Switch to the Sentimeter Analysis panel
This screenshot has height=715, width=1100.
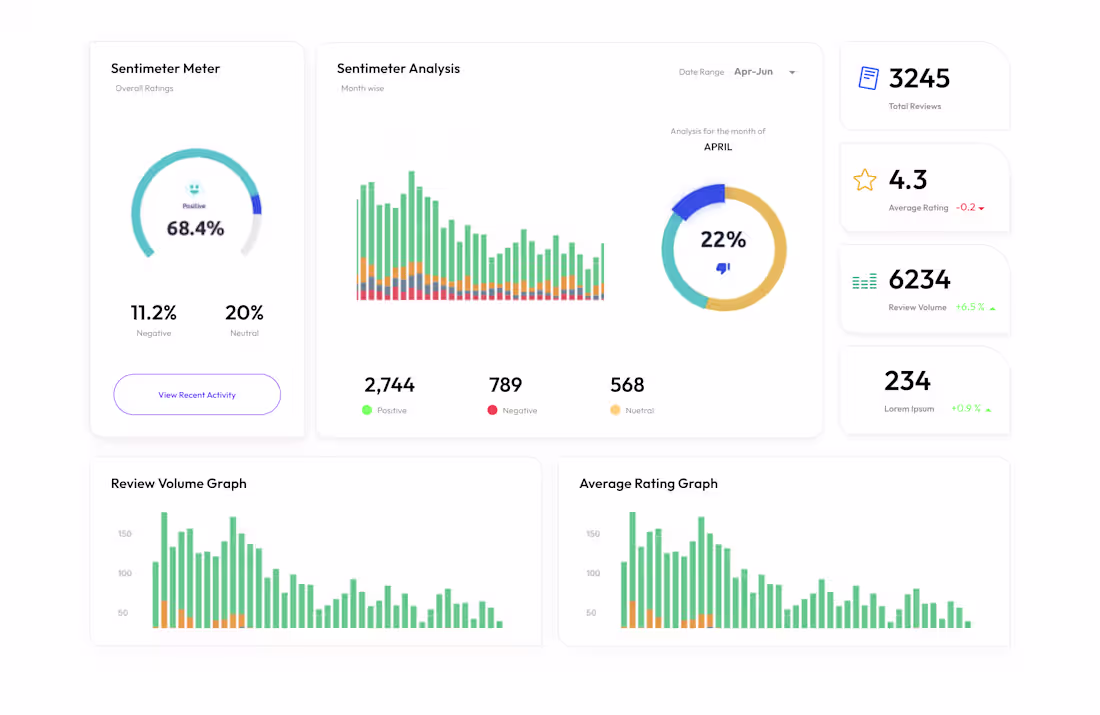click(x=398, y=68)
